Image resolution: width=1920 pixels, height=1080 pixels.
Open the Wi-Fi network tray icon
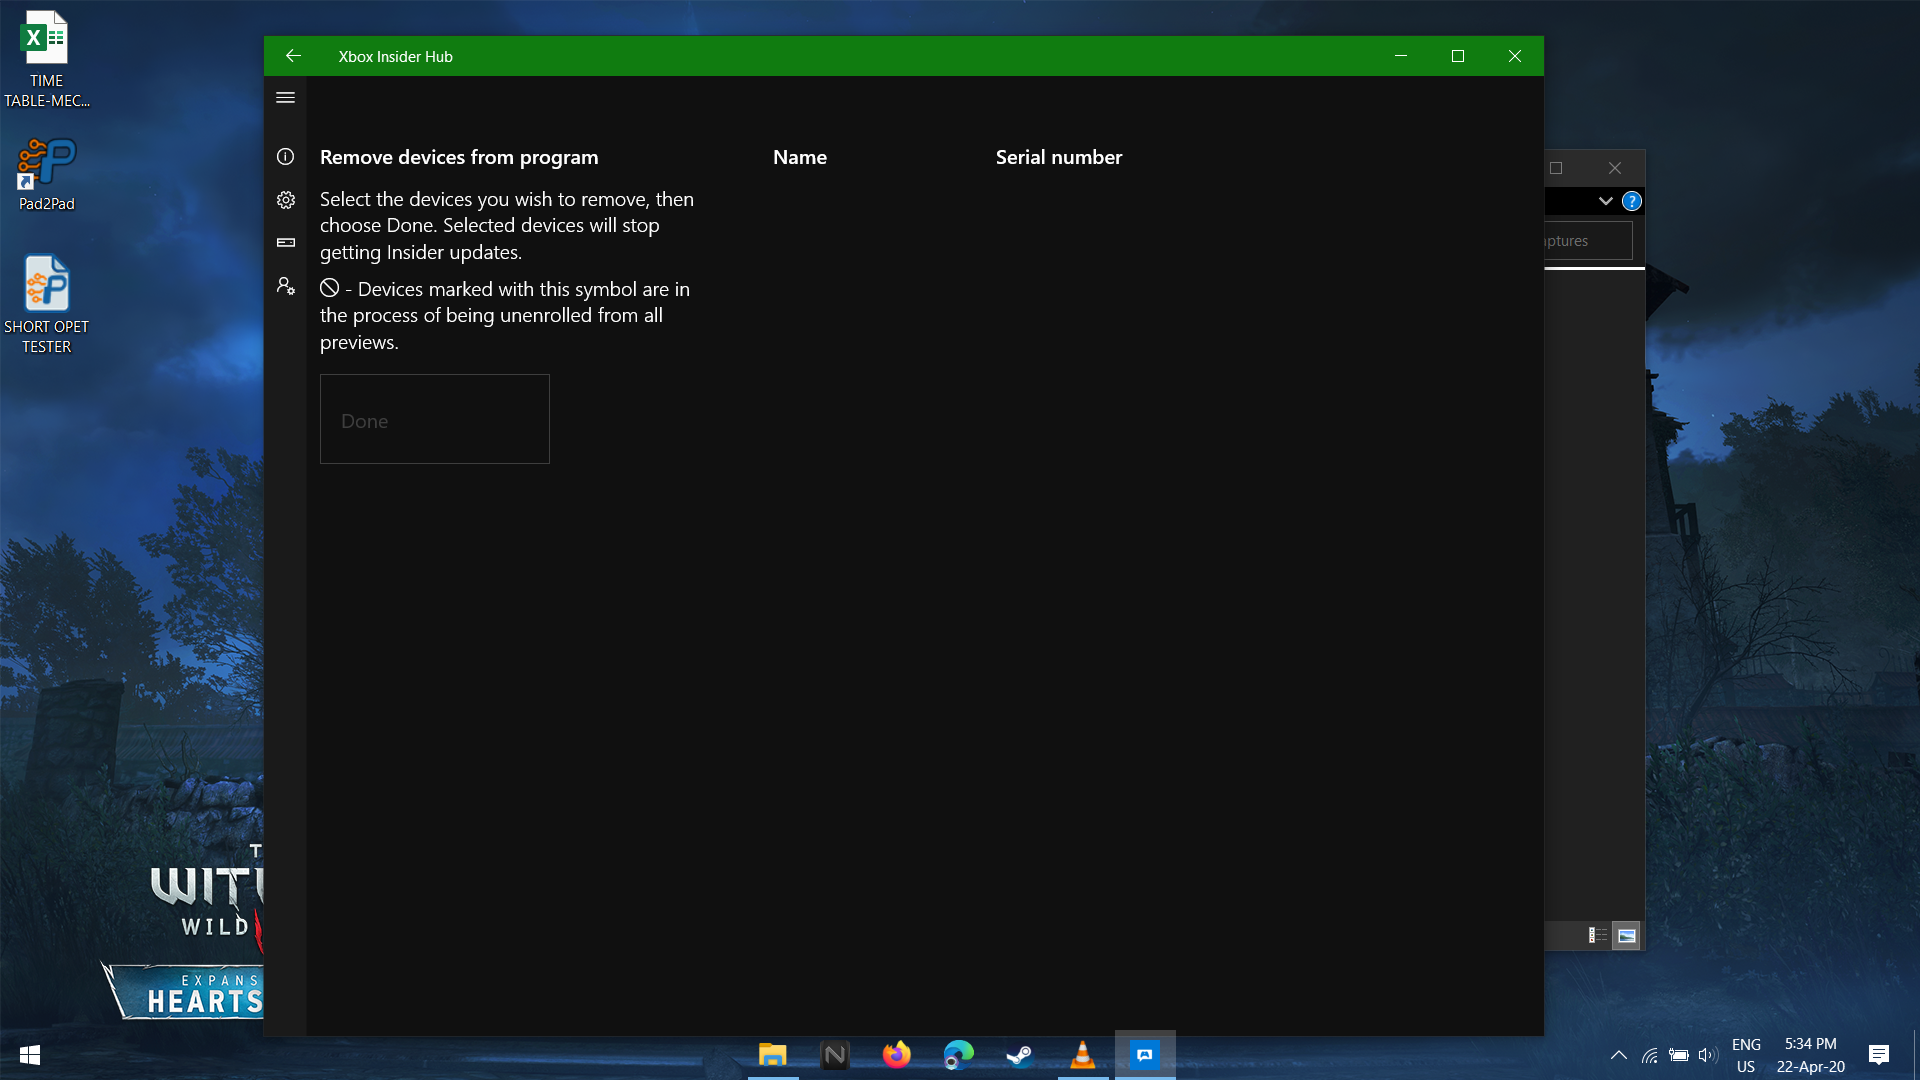click(x=1650, y=1055)
